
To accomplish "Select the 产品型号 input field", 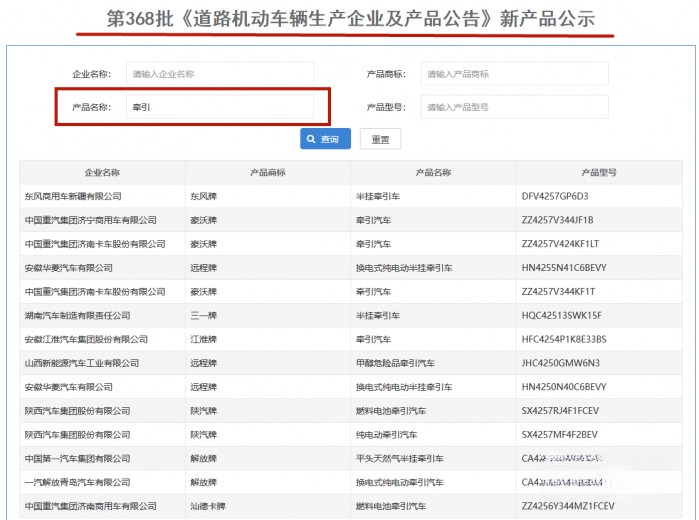I will click(x=514, y=107).
